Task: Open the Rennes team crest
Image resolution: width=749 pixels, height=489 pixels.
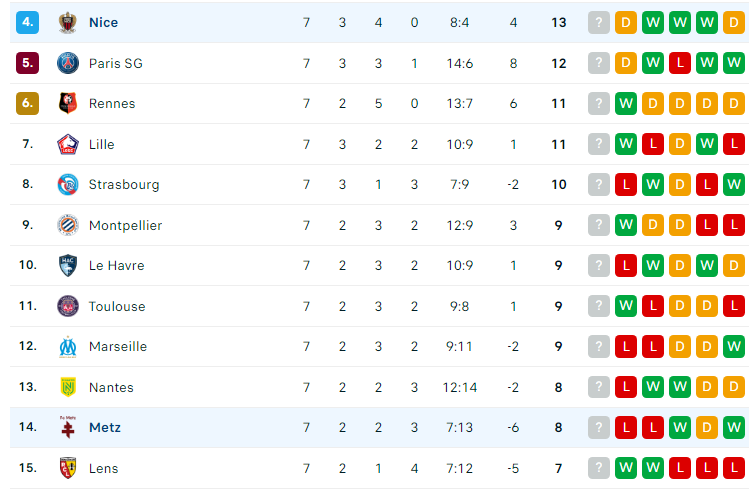Action: (68, 103)
